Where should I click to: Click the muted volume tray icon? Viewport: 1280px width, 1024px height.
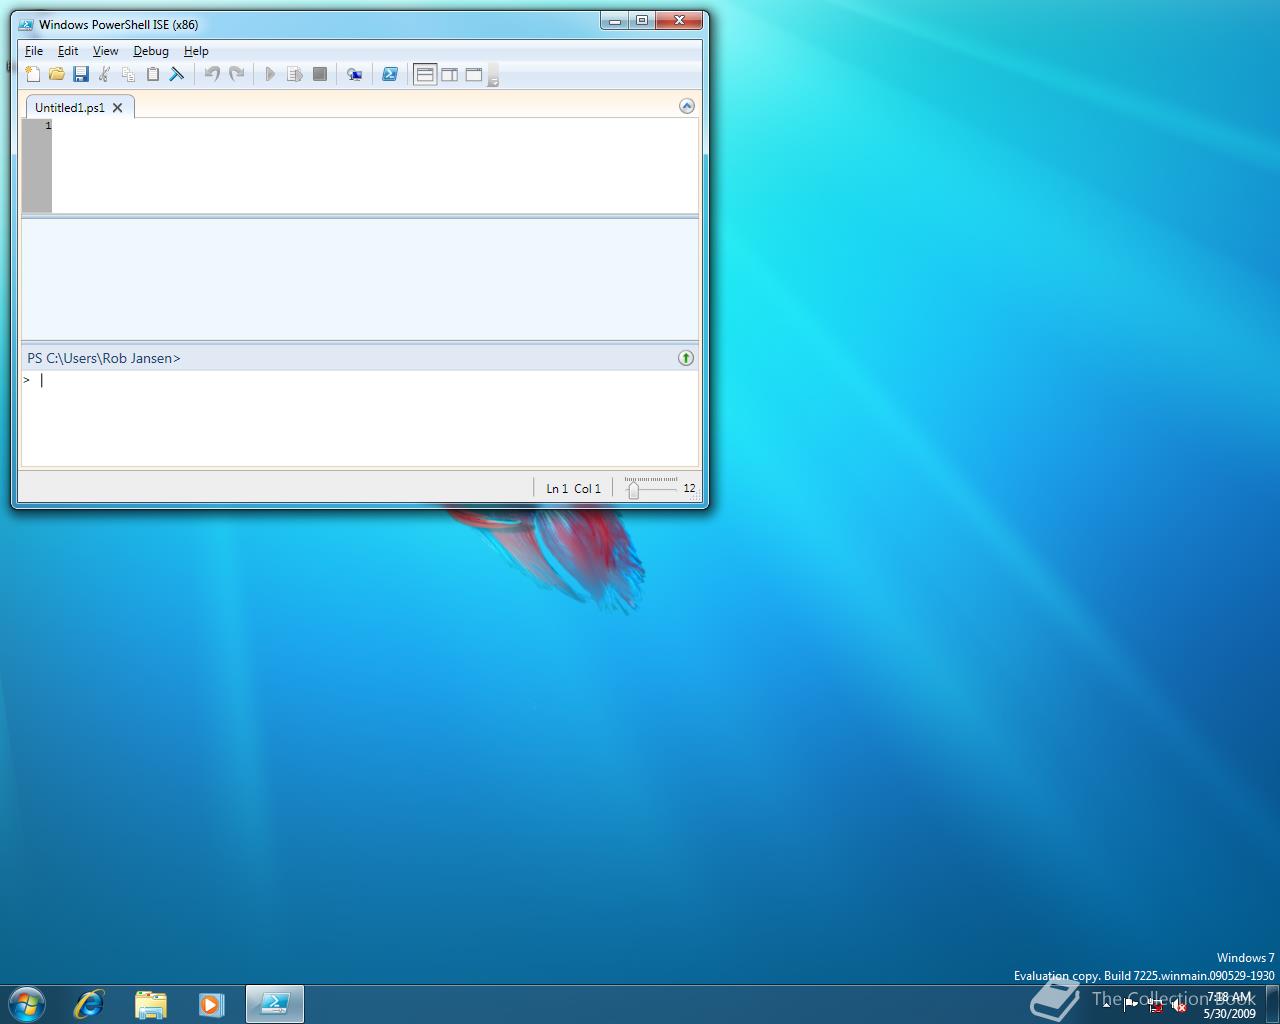point(1179,1006)
